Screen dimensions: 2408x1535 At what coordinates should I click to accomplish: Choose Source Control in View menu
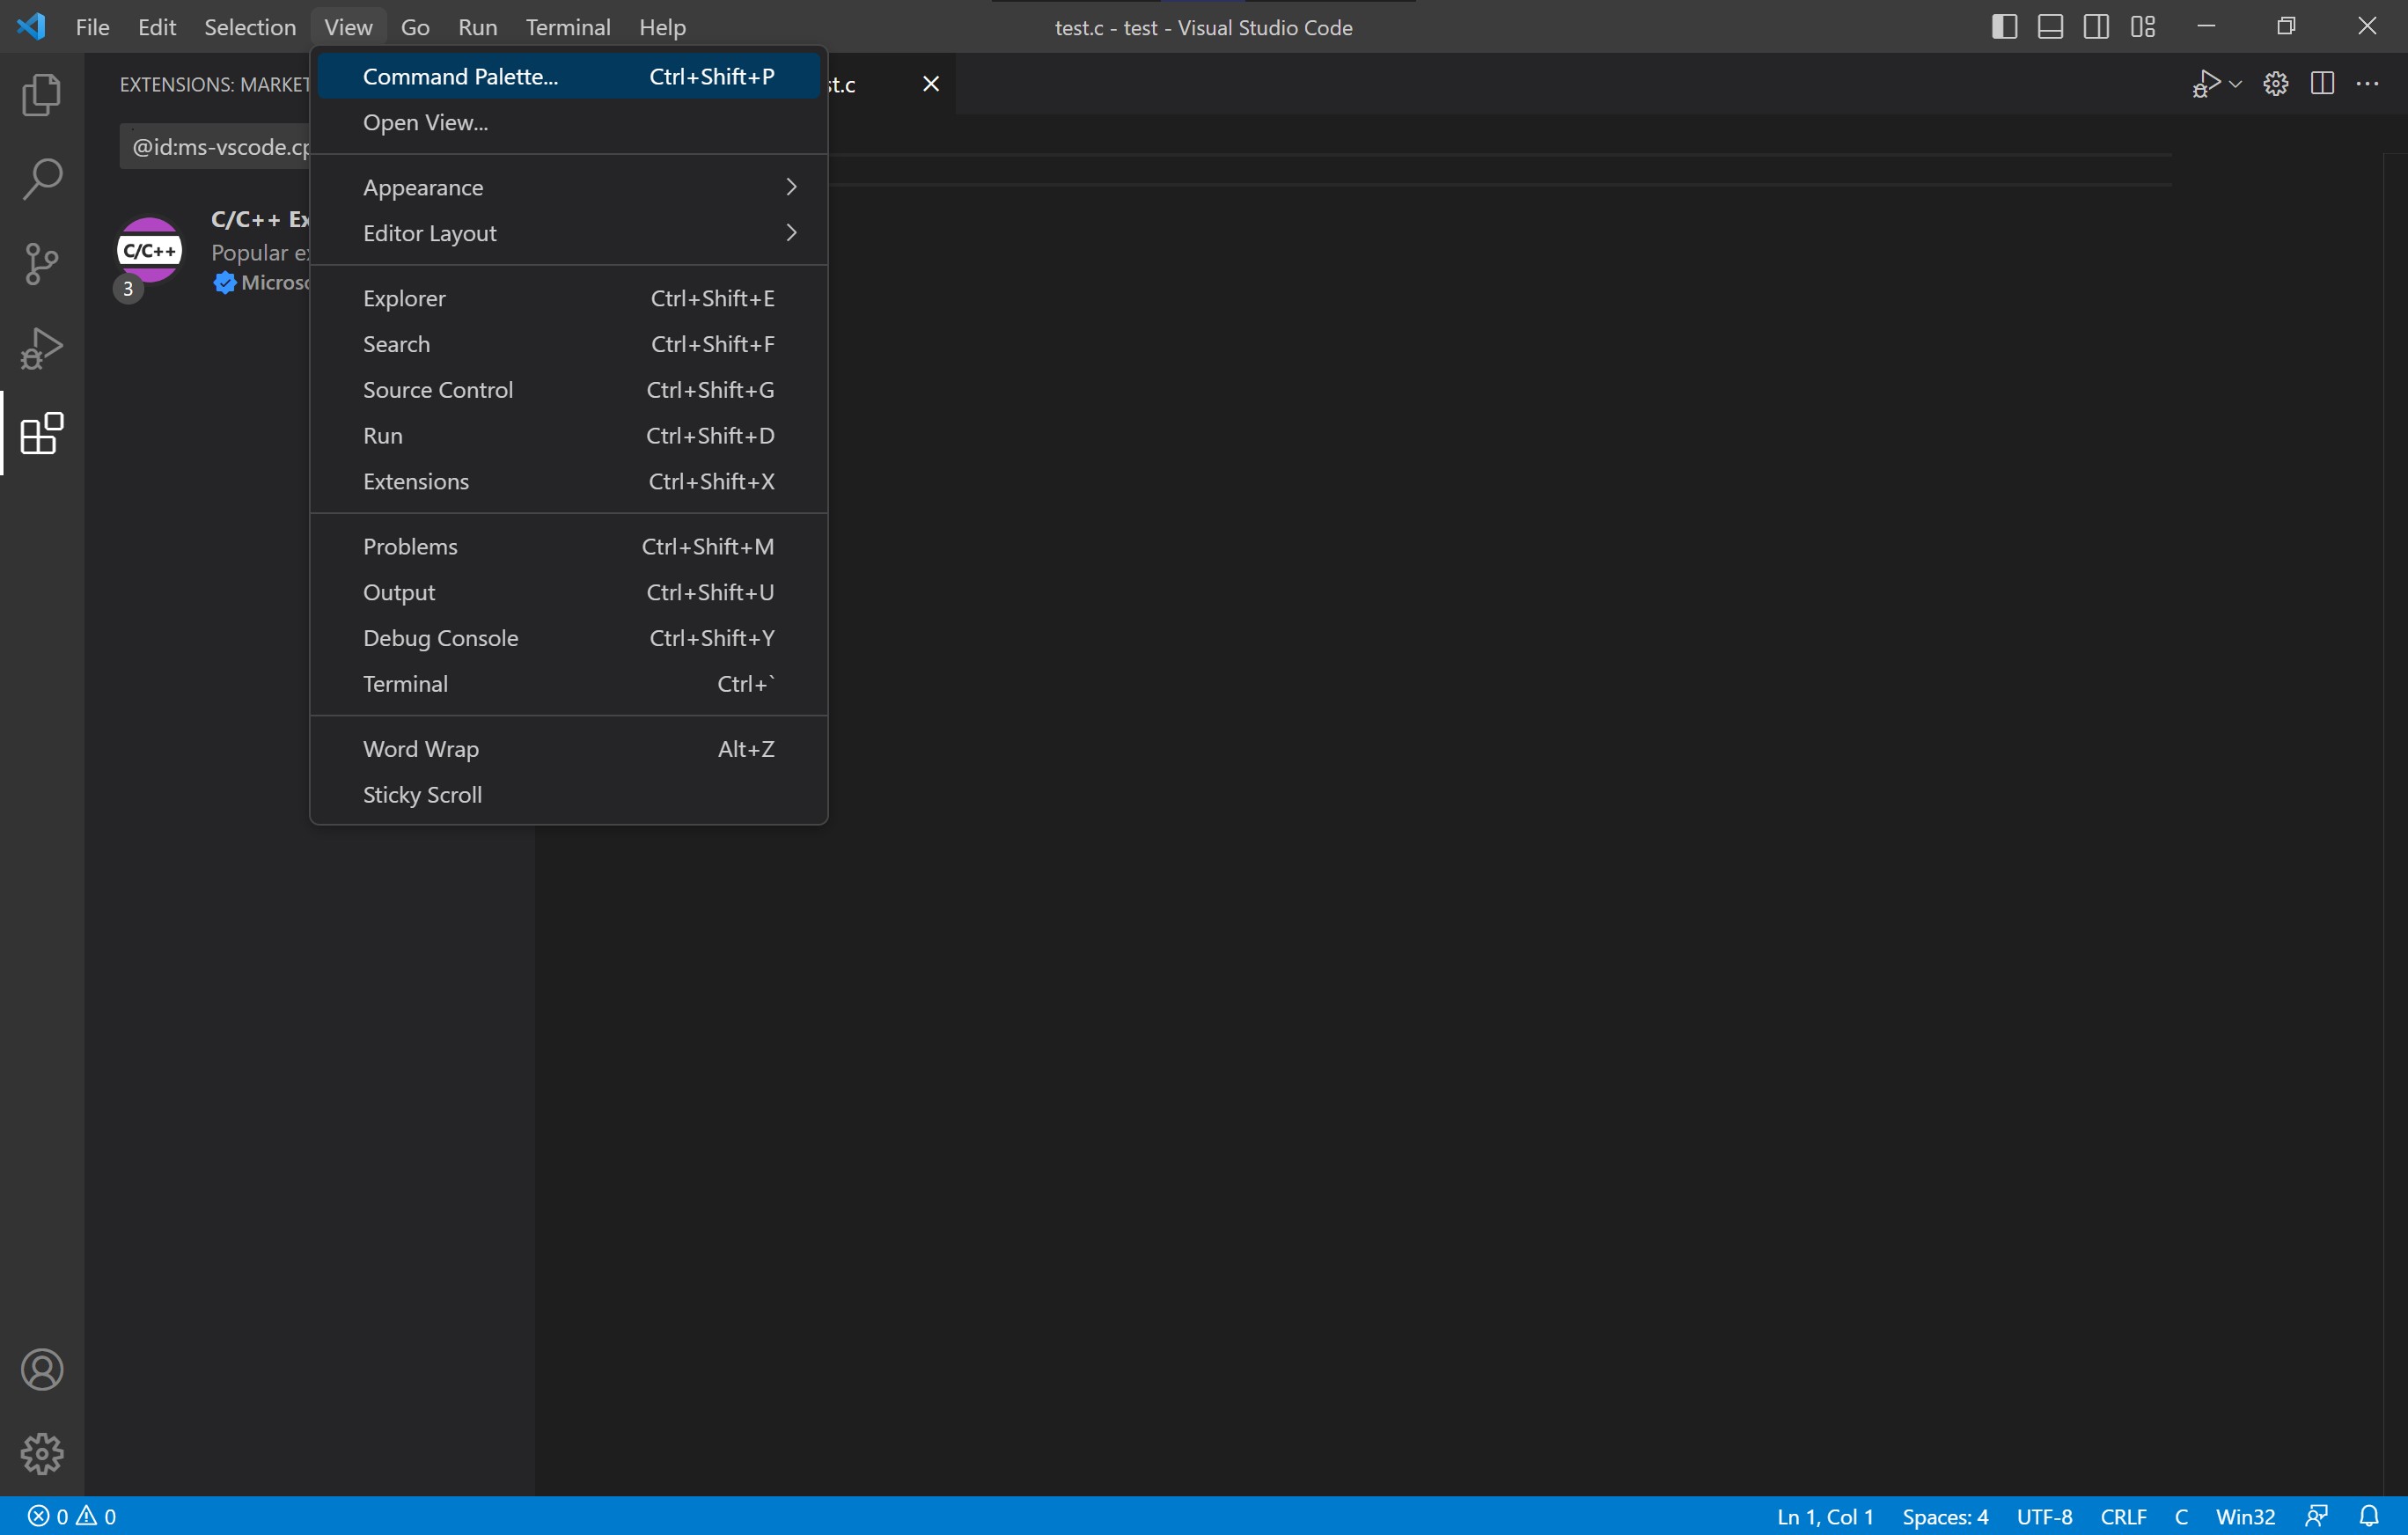click(x=569, y=391)
